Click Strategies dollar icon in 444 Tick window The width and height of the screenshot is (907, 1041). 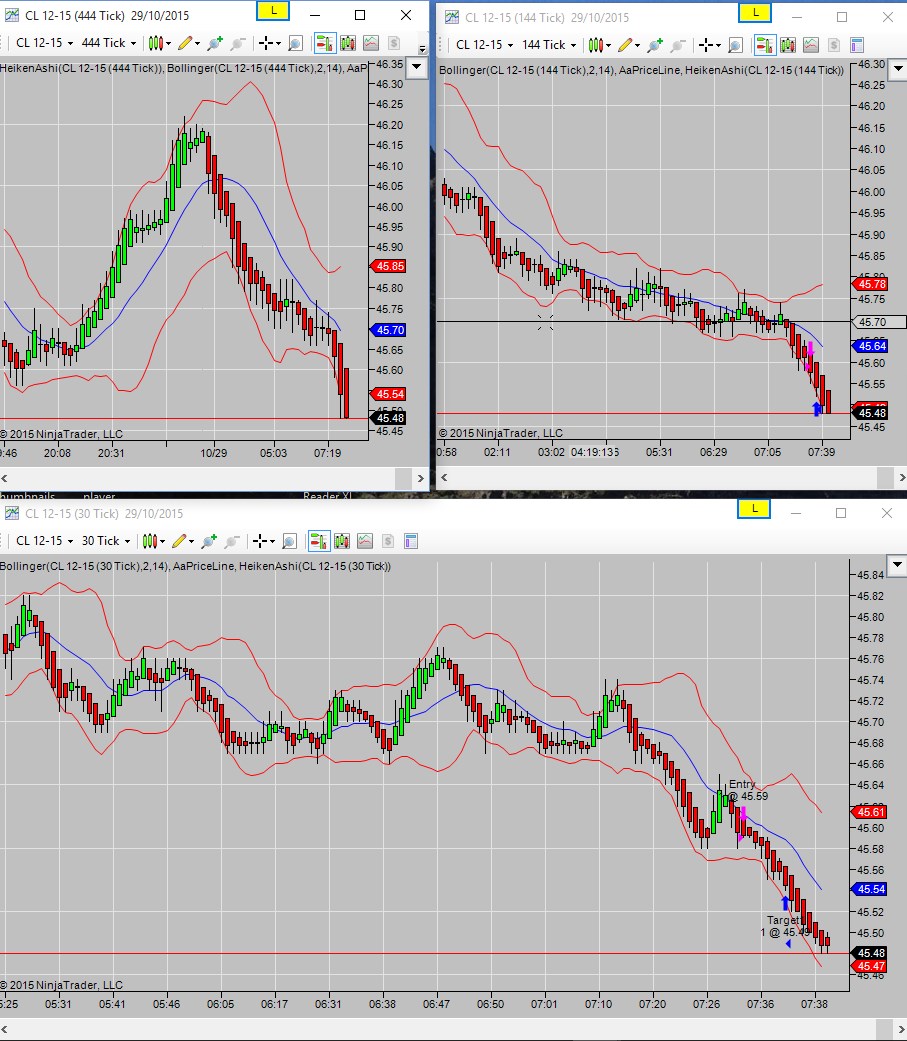[394, 43]
